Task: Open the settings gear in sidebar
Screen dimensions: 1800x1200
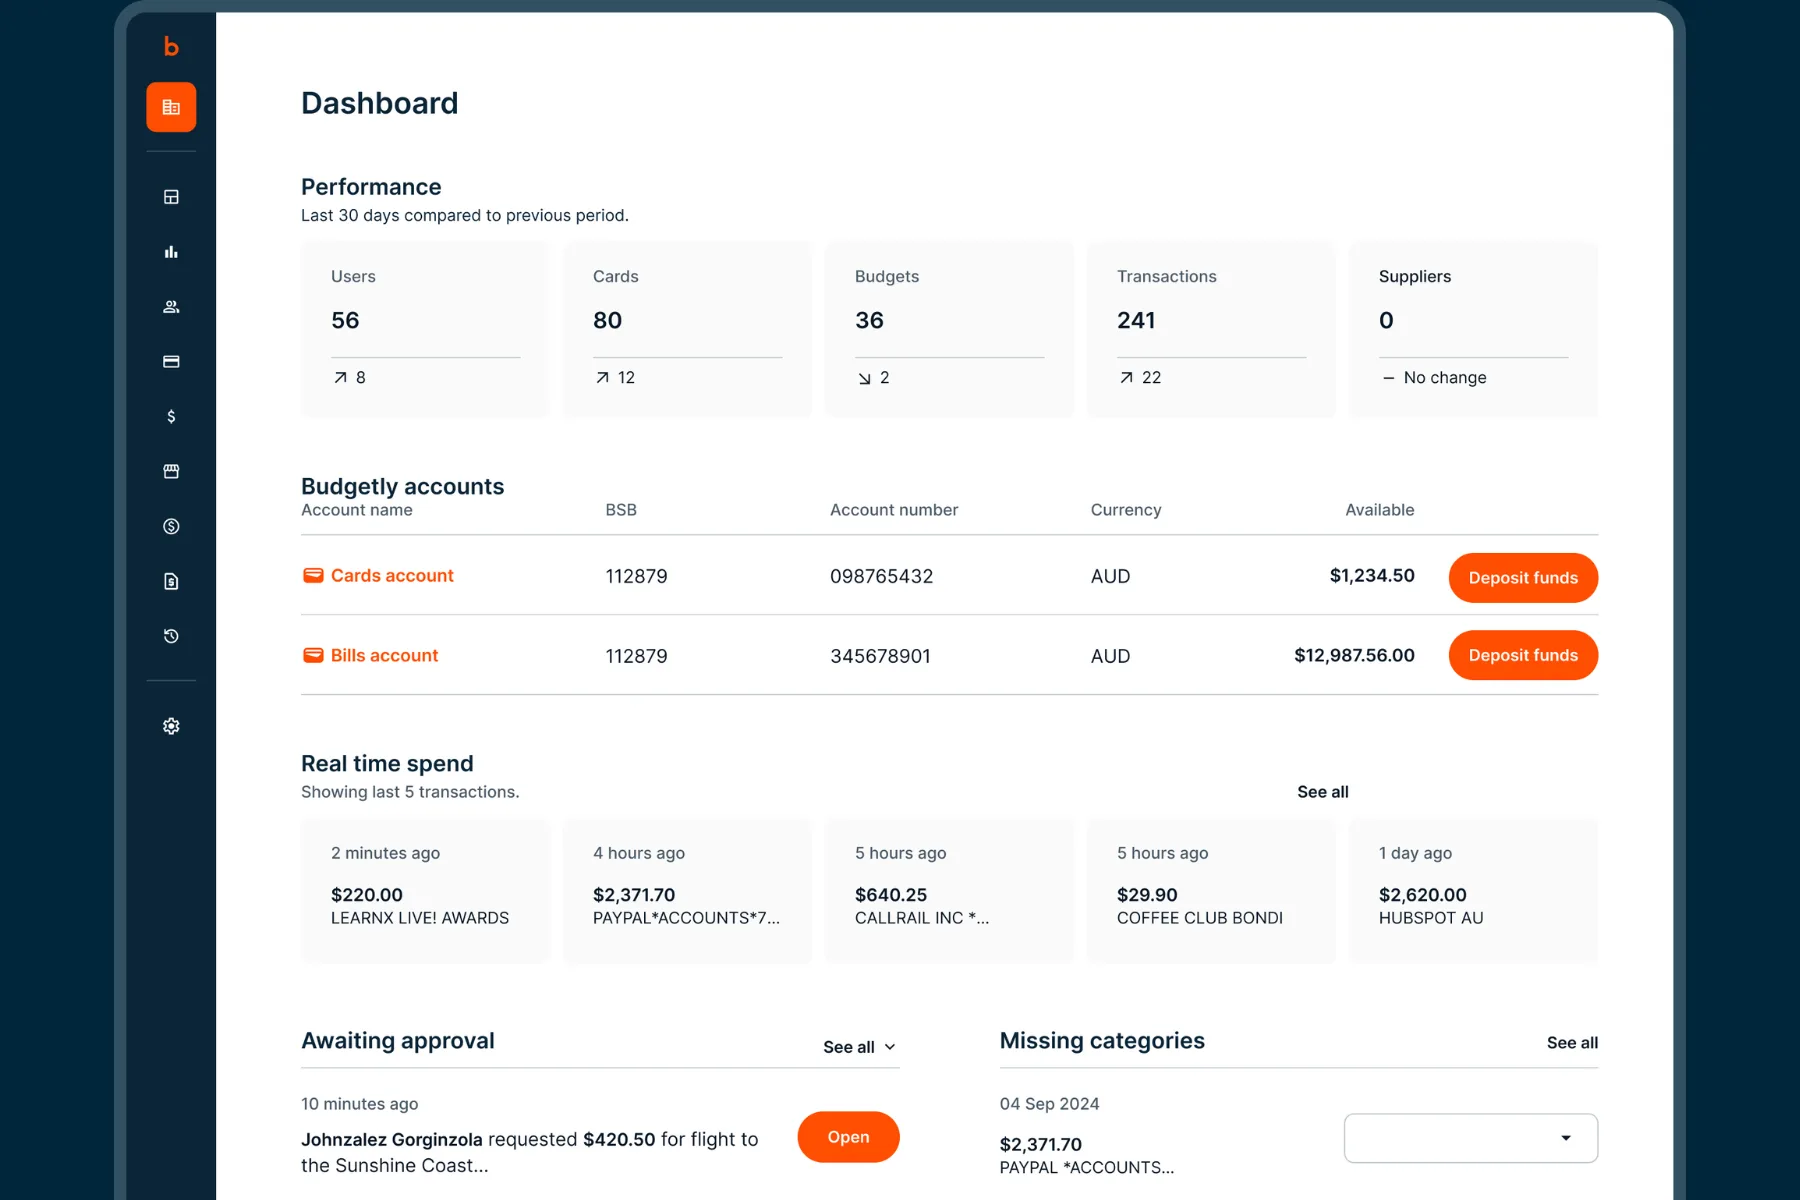Action: point(171,726)
